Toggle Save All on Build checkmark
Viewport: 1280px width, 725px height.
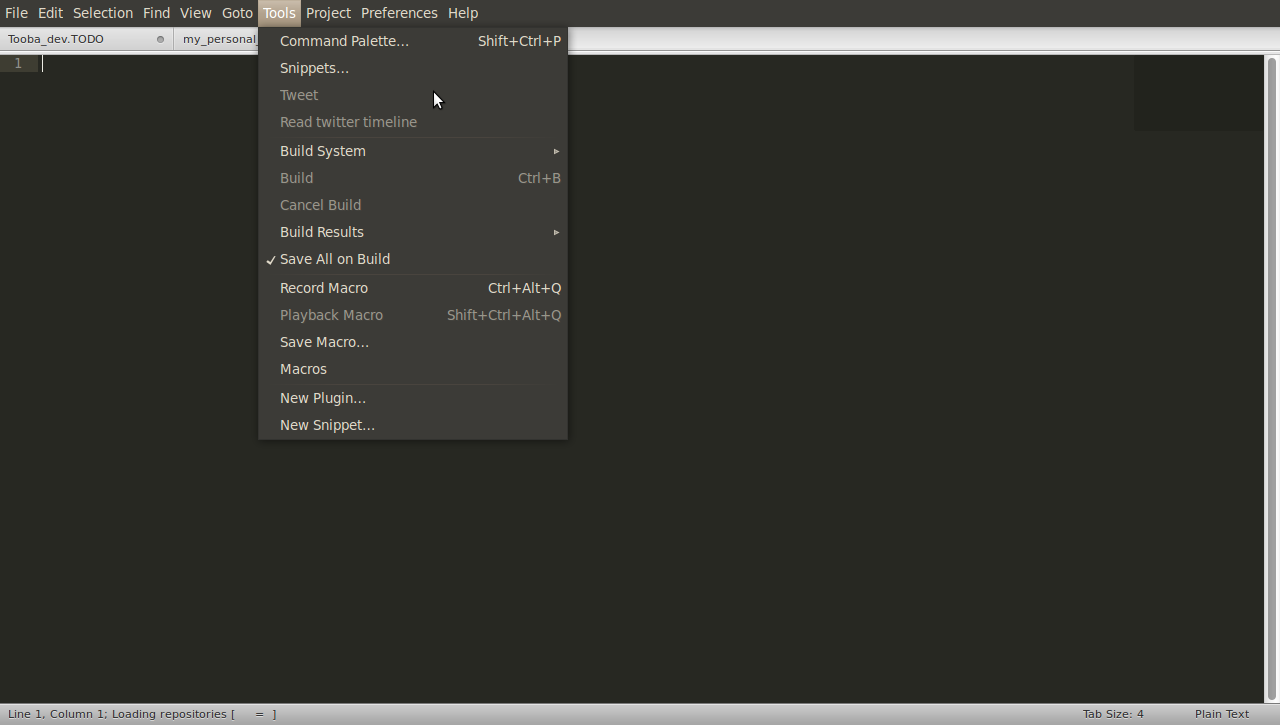click(413, 259)
